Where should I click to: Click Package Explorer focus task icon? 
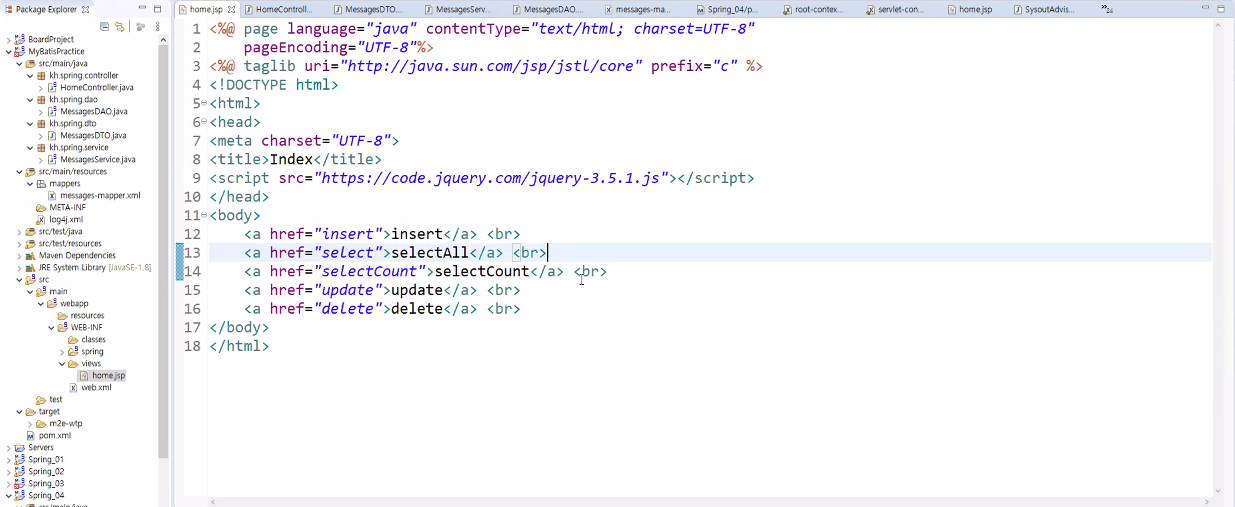coord(141,26)
